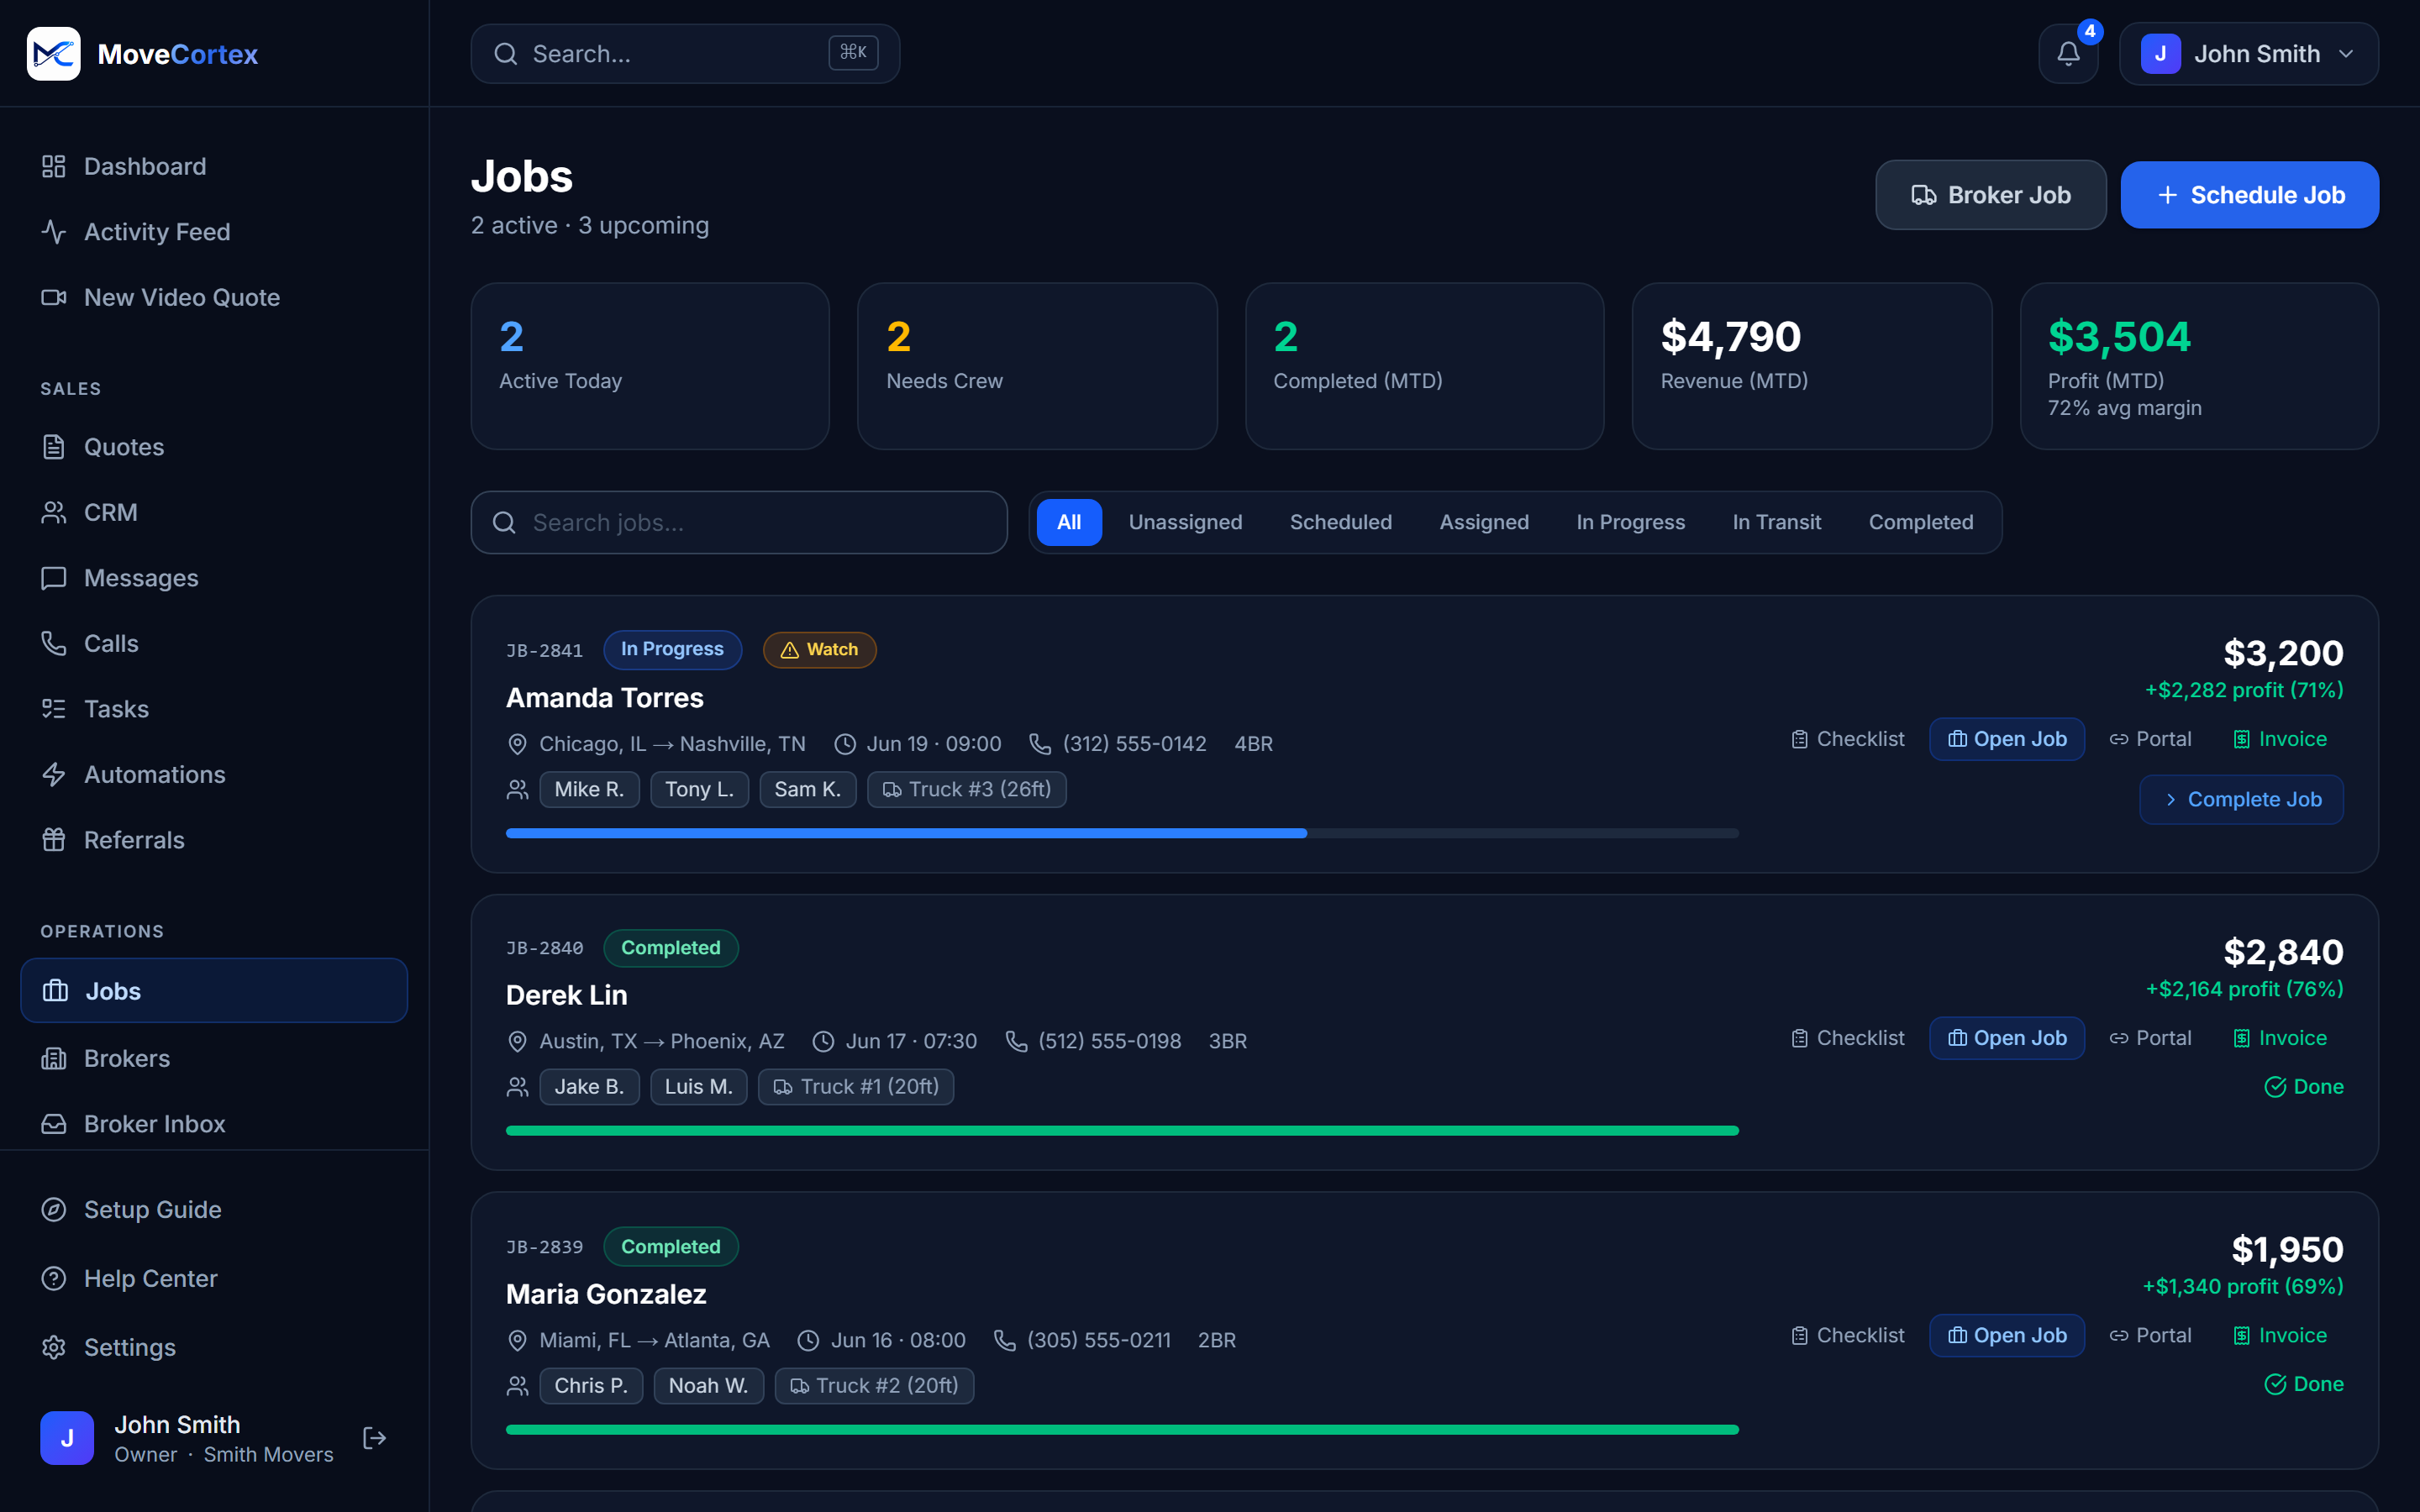Screen dimensions: 2420x1512
Task: Expand the John Smith account dropdown
Action: click(x=2248, y=54)
